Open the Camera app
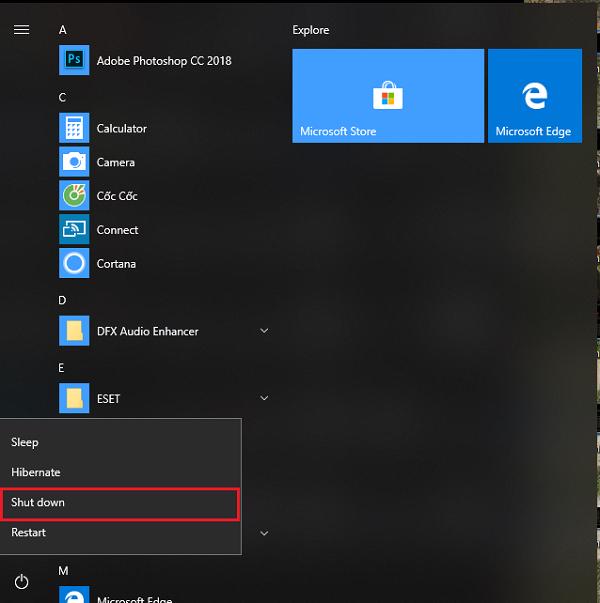Screen dimensions: 600x603 115,163
